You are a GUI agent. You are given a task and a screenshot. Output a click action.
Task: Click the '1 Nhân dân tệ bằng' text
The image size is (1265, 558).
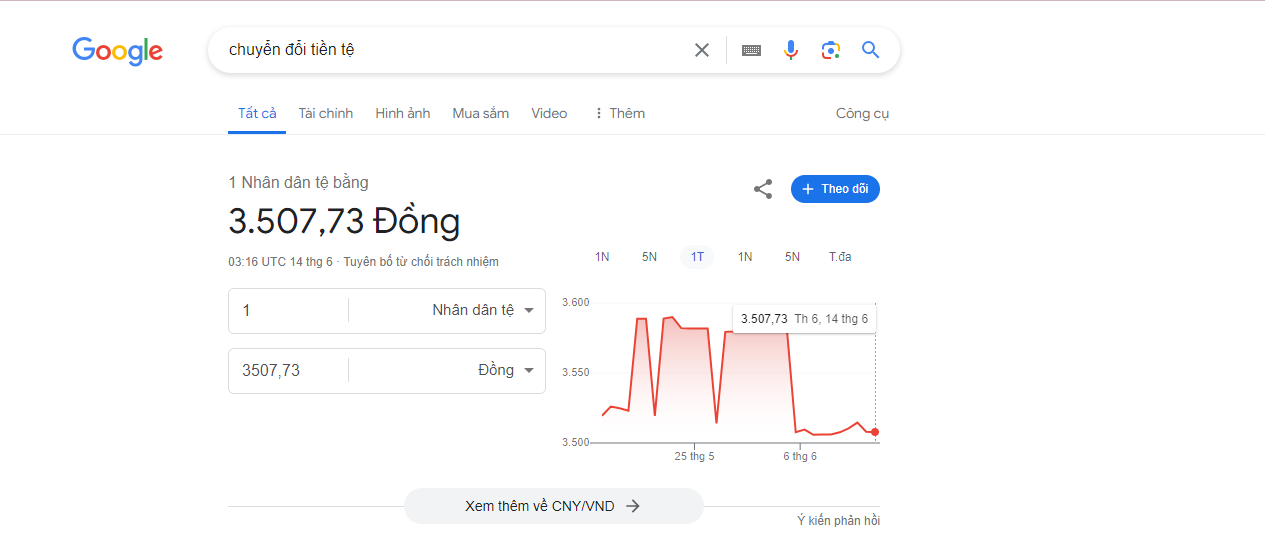coord(298,182)
